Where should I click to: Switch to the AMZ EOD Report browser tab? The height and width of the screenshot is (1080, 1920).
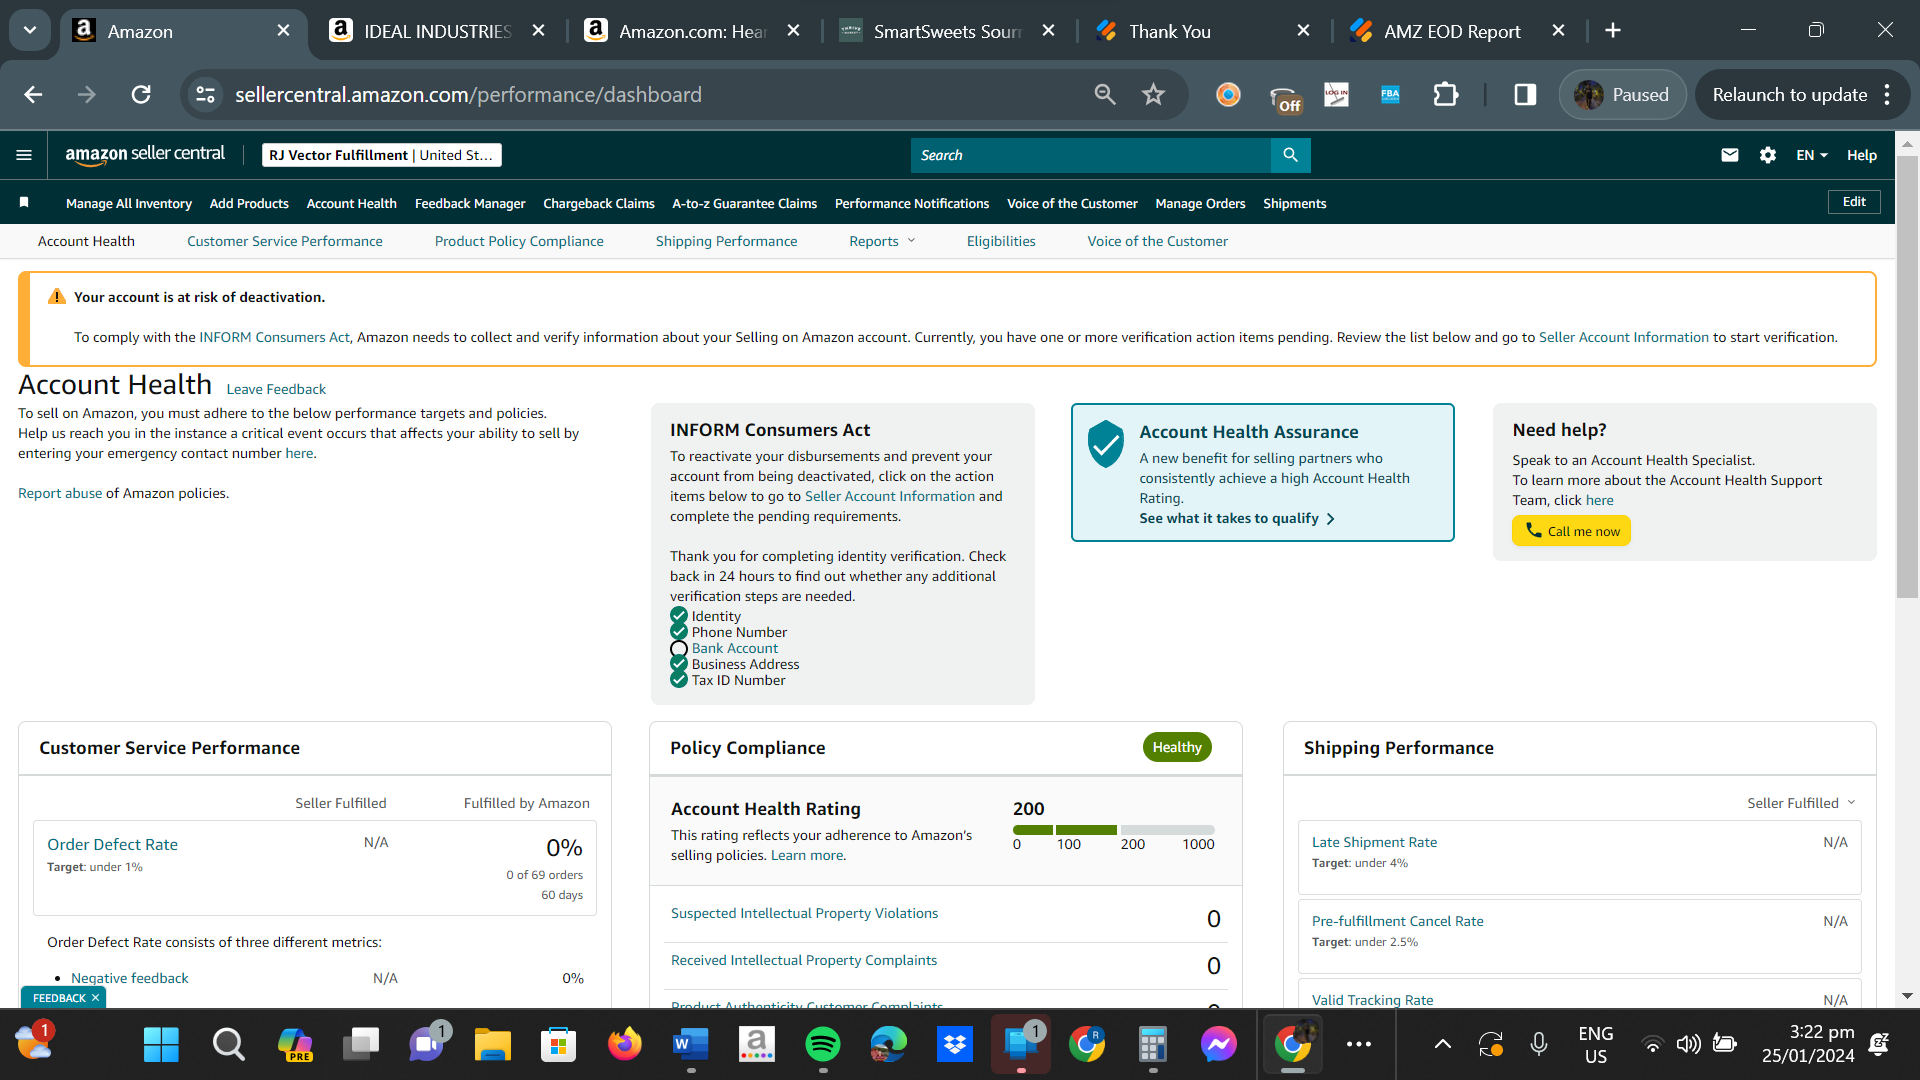pos(1457,31)
